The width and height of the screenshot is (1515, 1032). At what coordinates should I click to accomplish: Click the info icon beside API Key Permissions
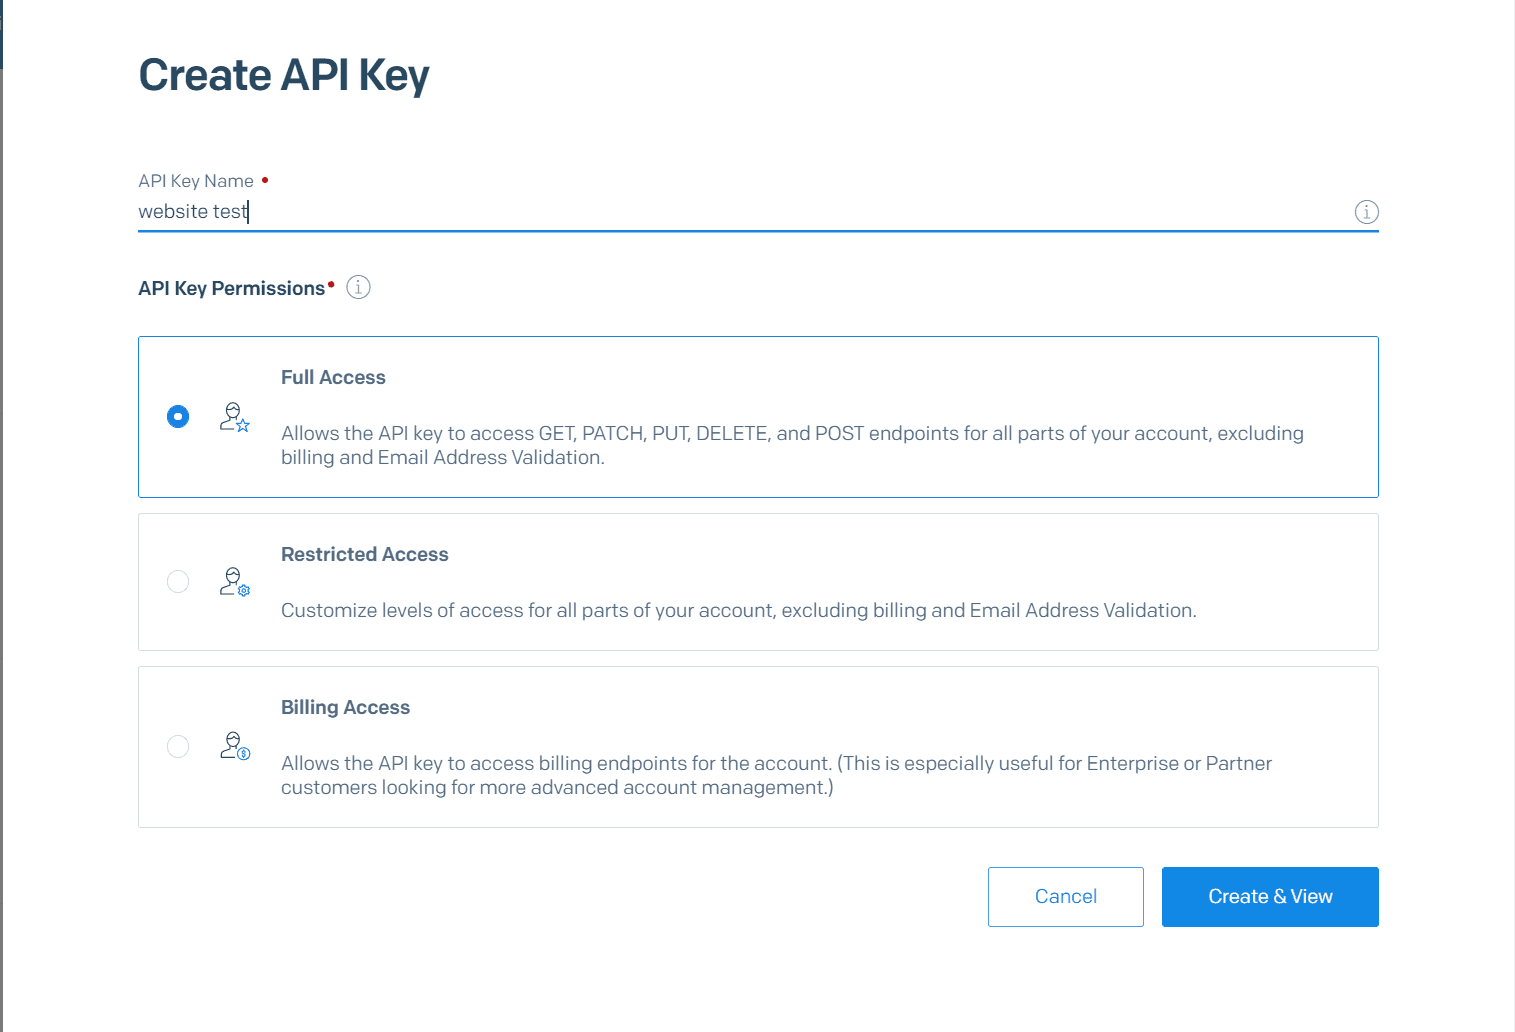[358, 287]
